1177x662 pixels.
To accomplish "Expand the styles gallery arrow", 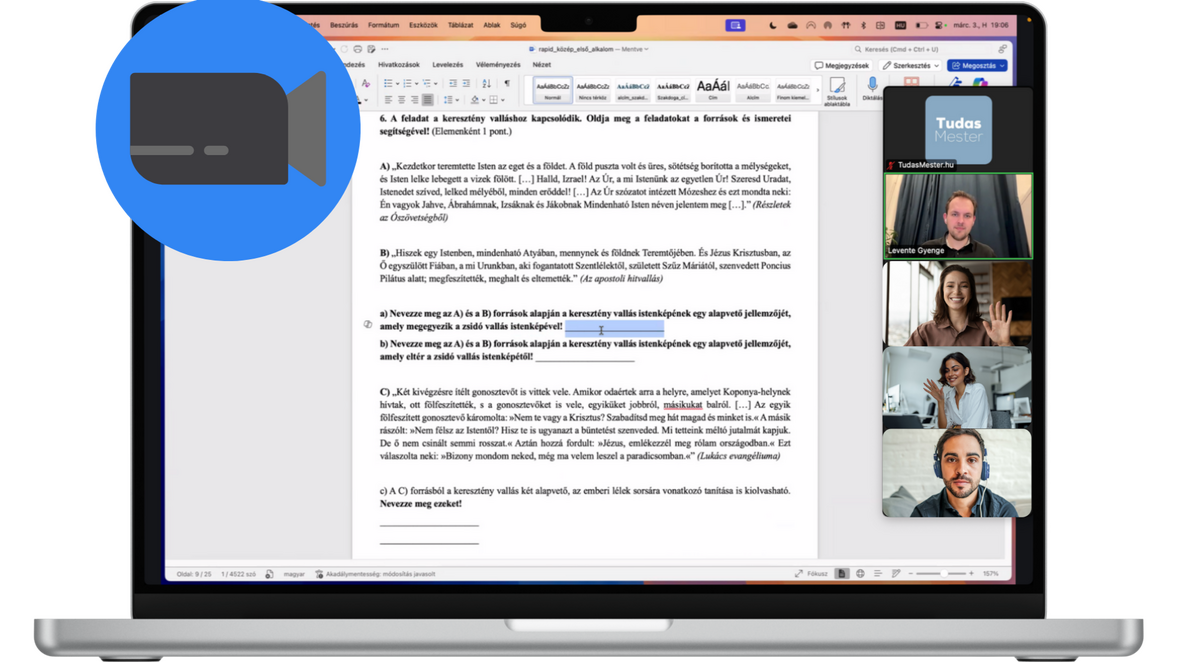I will tap(817, 90).
